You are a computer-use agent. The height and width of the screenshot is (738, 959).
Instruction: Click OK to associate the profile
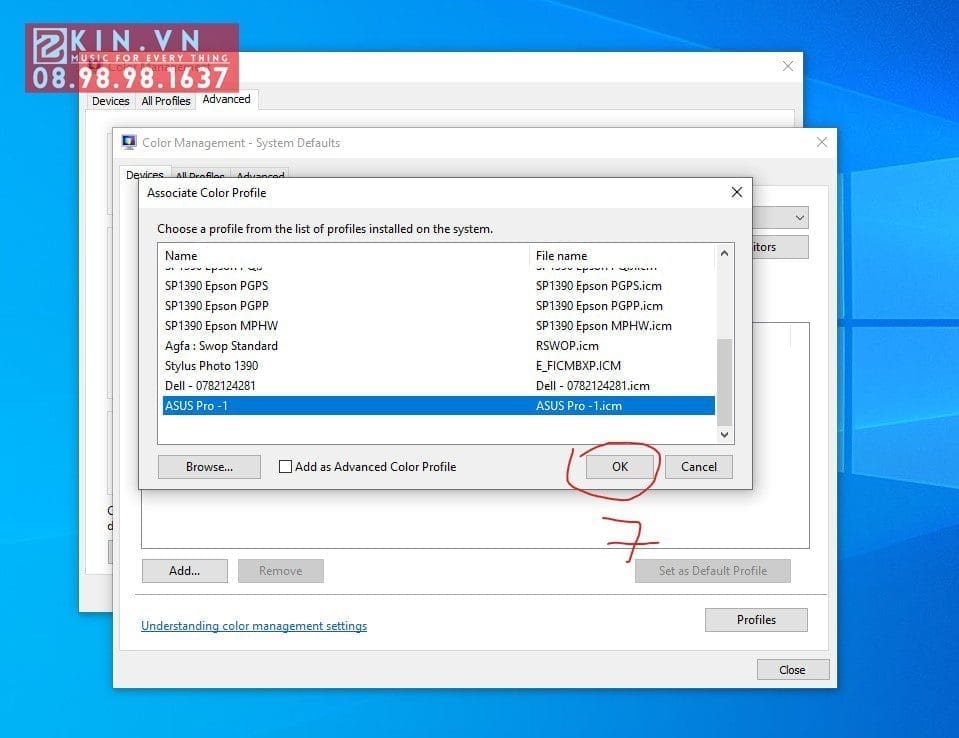click(620, 466)
